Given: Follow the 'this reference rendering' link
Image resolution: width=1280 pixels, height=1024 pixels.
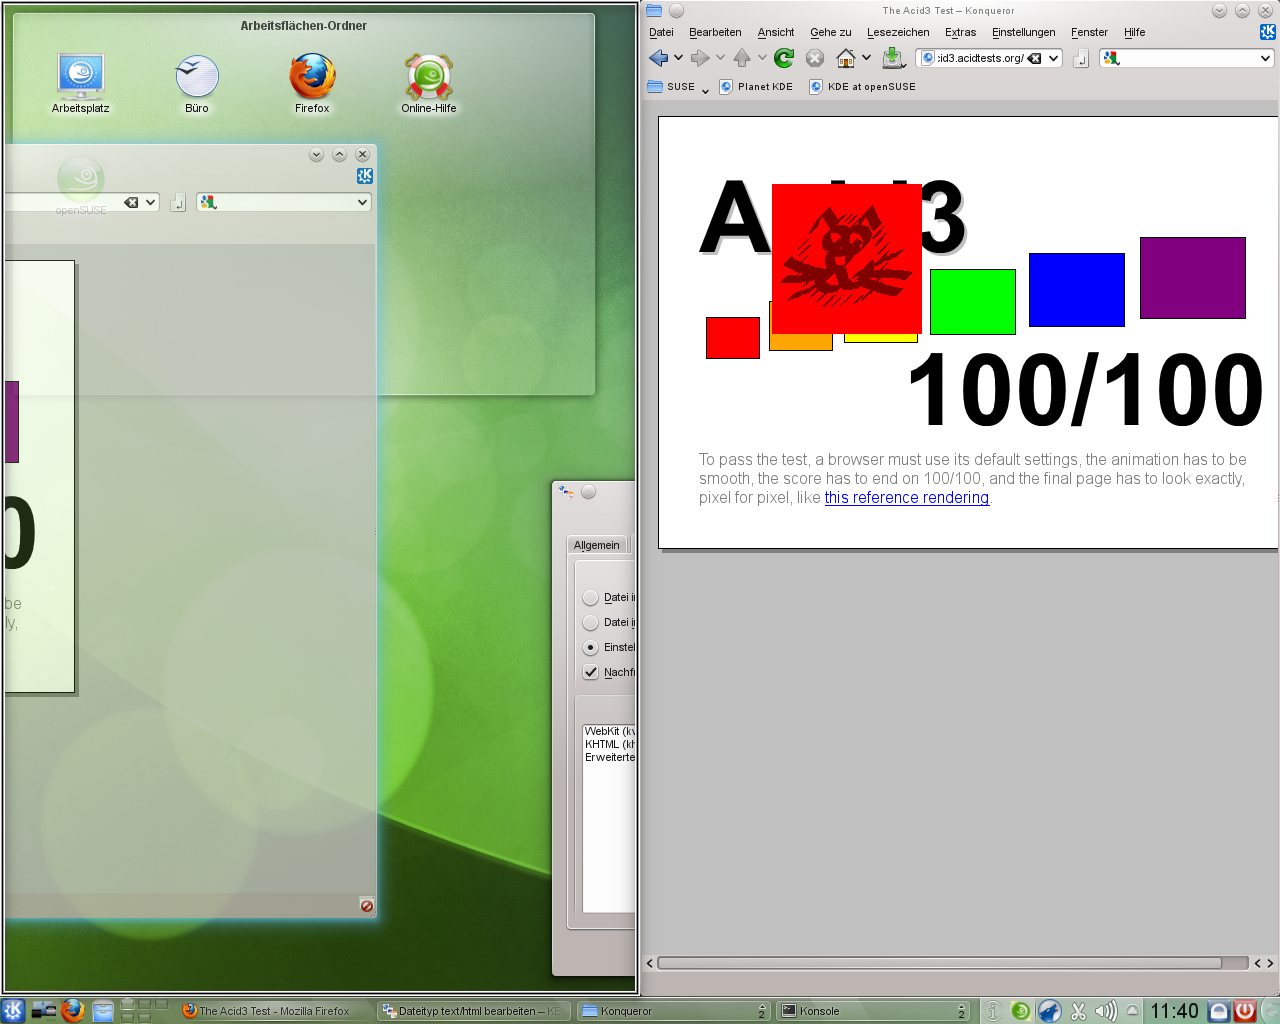Looking at the screenshot, I should 906,498.
